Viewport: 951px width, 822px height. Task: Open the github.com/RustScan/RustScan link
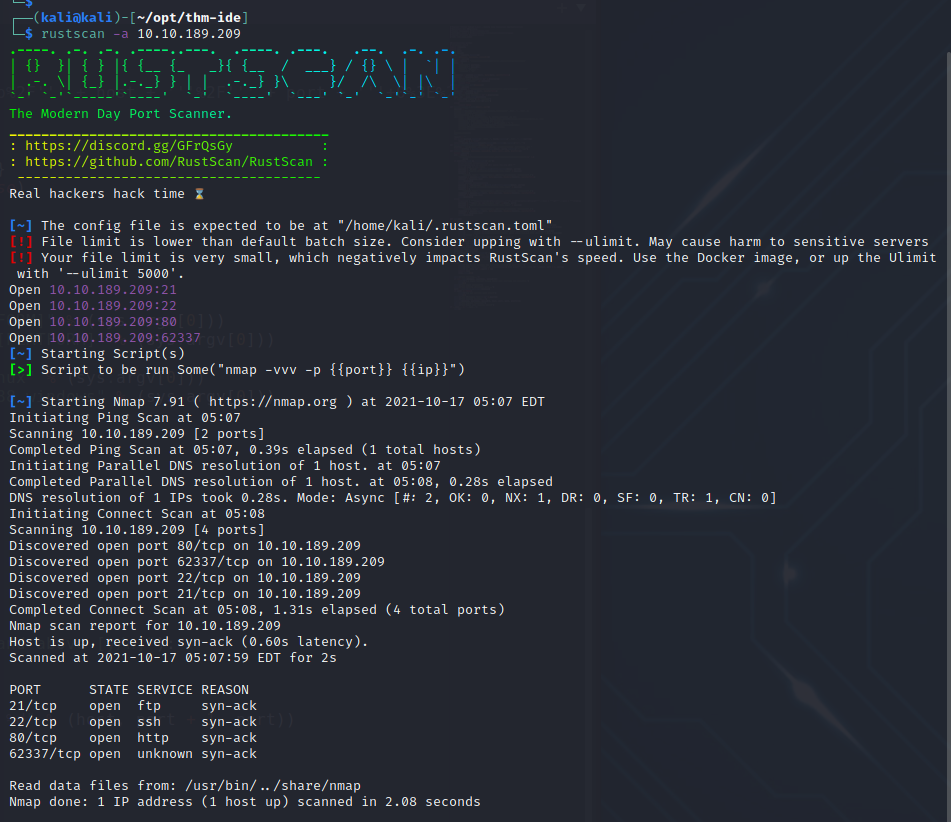pos(169,161)
